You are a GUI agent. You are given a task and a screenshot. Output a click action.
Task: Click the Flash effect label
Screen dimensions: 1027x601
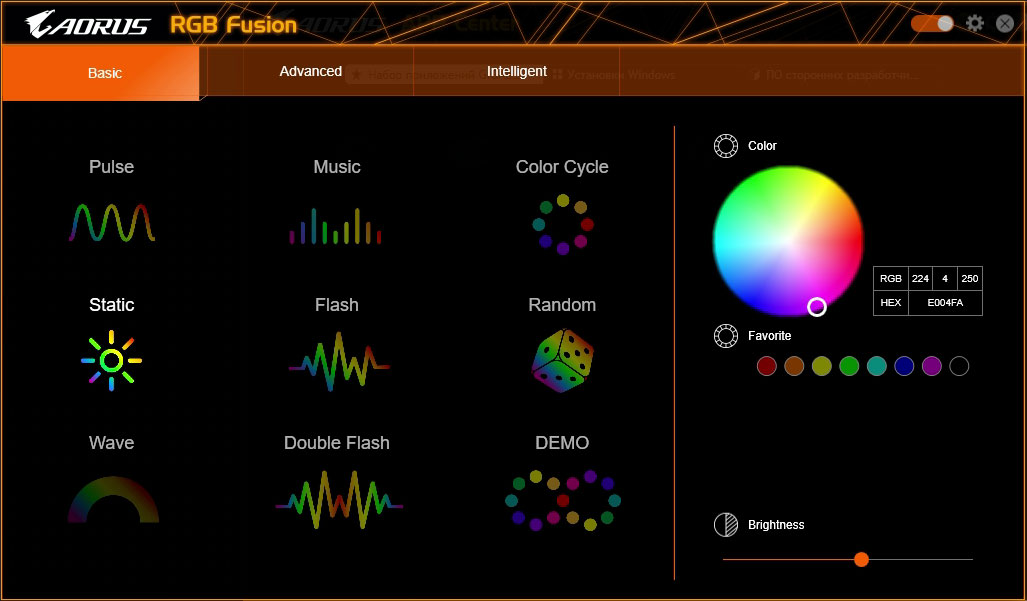[337, 305]
